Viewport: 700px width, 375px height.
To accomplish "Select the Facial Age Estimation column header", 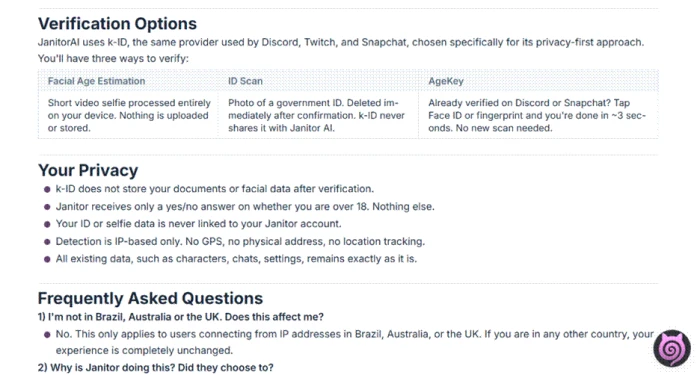I will coord(96,81).
